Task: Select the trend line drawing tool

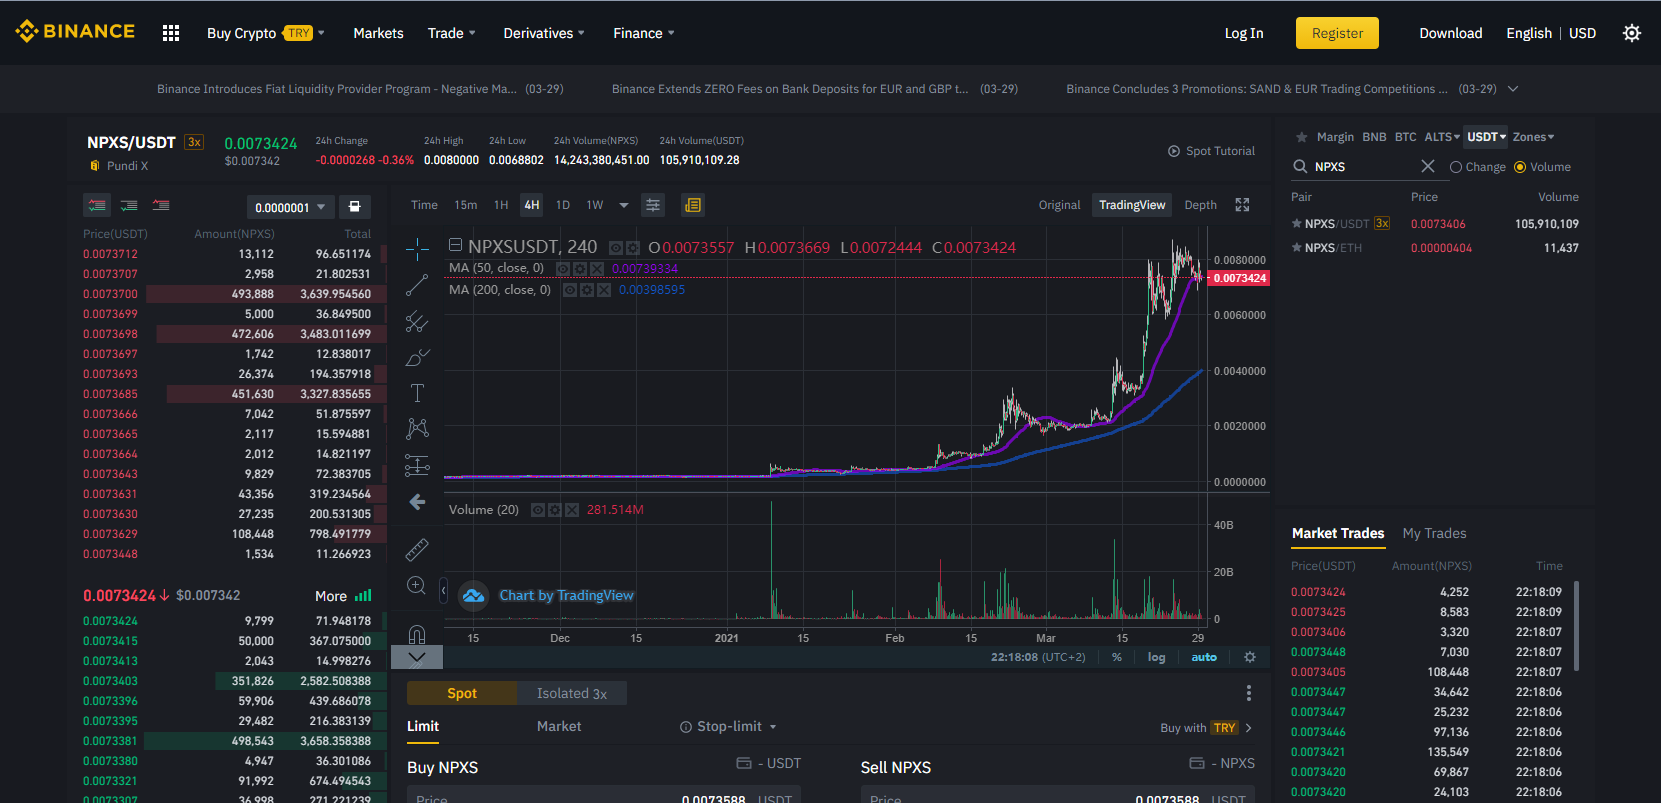Action: coord(417,286)
